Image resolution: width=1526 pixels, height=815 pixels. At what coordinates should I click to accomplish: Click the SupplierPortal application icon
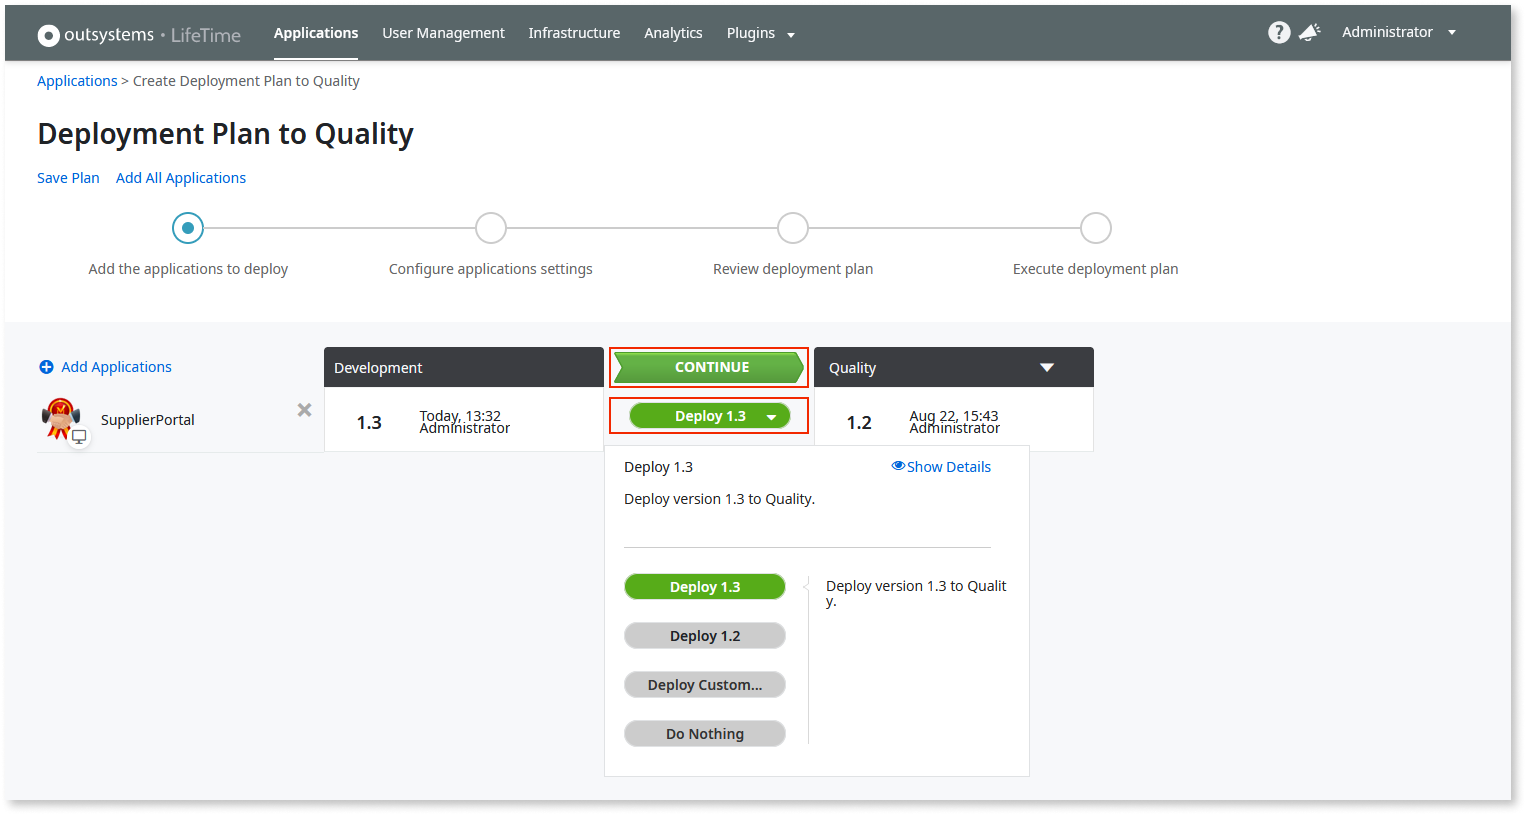pyautogui.click(x=62, y=419)
